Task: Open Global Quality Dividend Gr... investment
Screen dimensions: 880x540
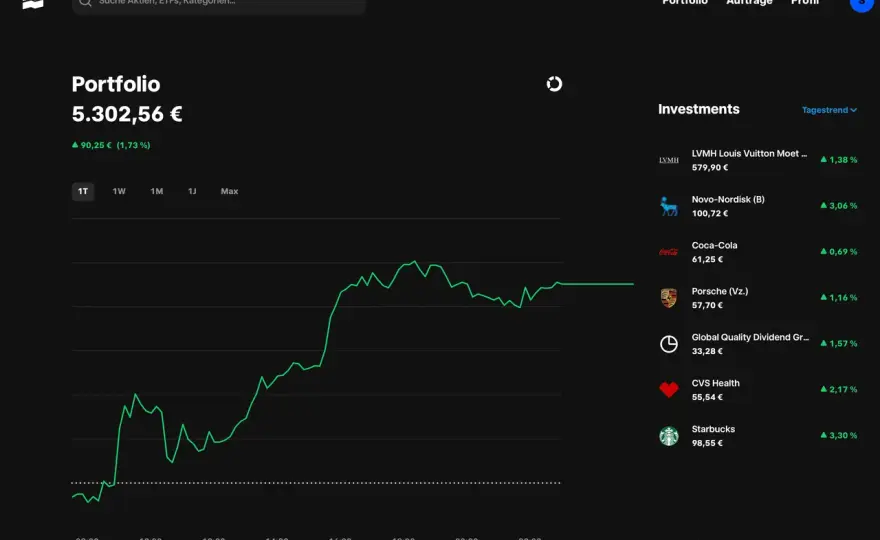Action: coord(758,344)
